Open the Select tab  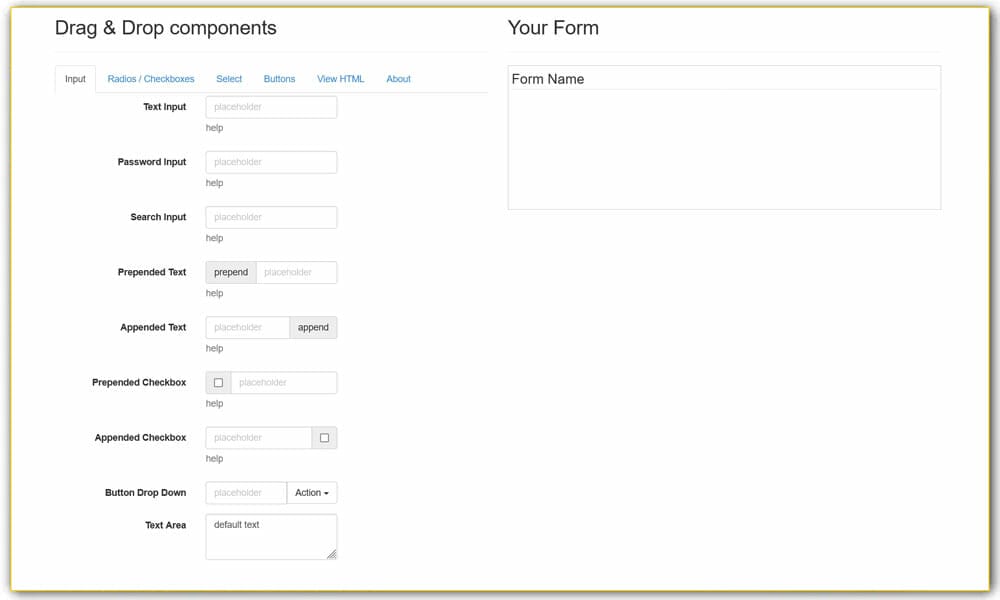229,79
